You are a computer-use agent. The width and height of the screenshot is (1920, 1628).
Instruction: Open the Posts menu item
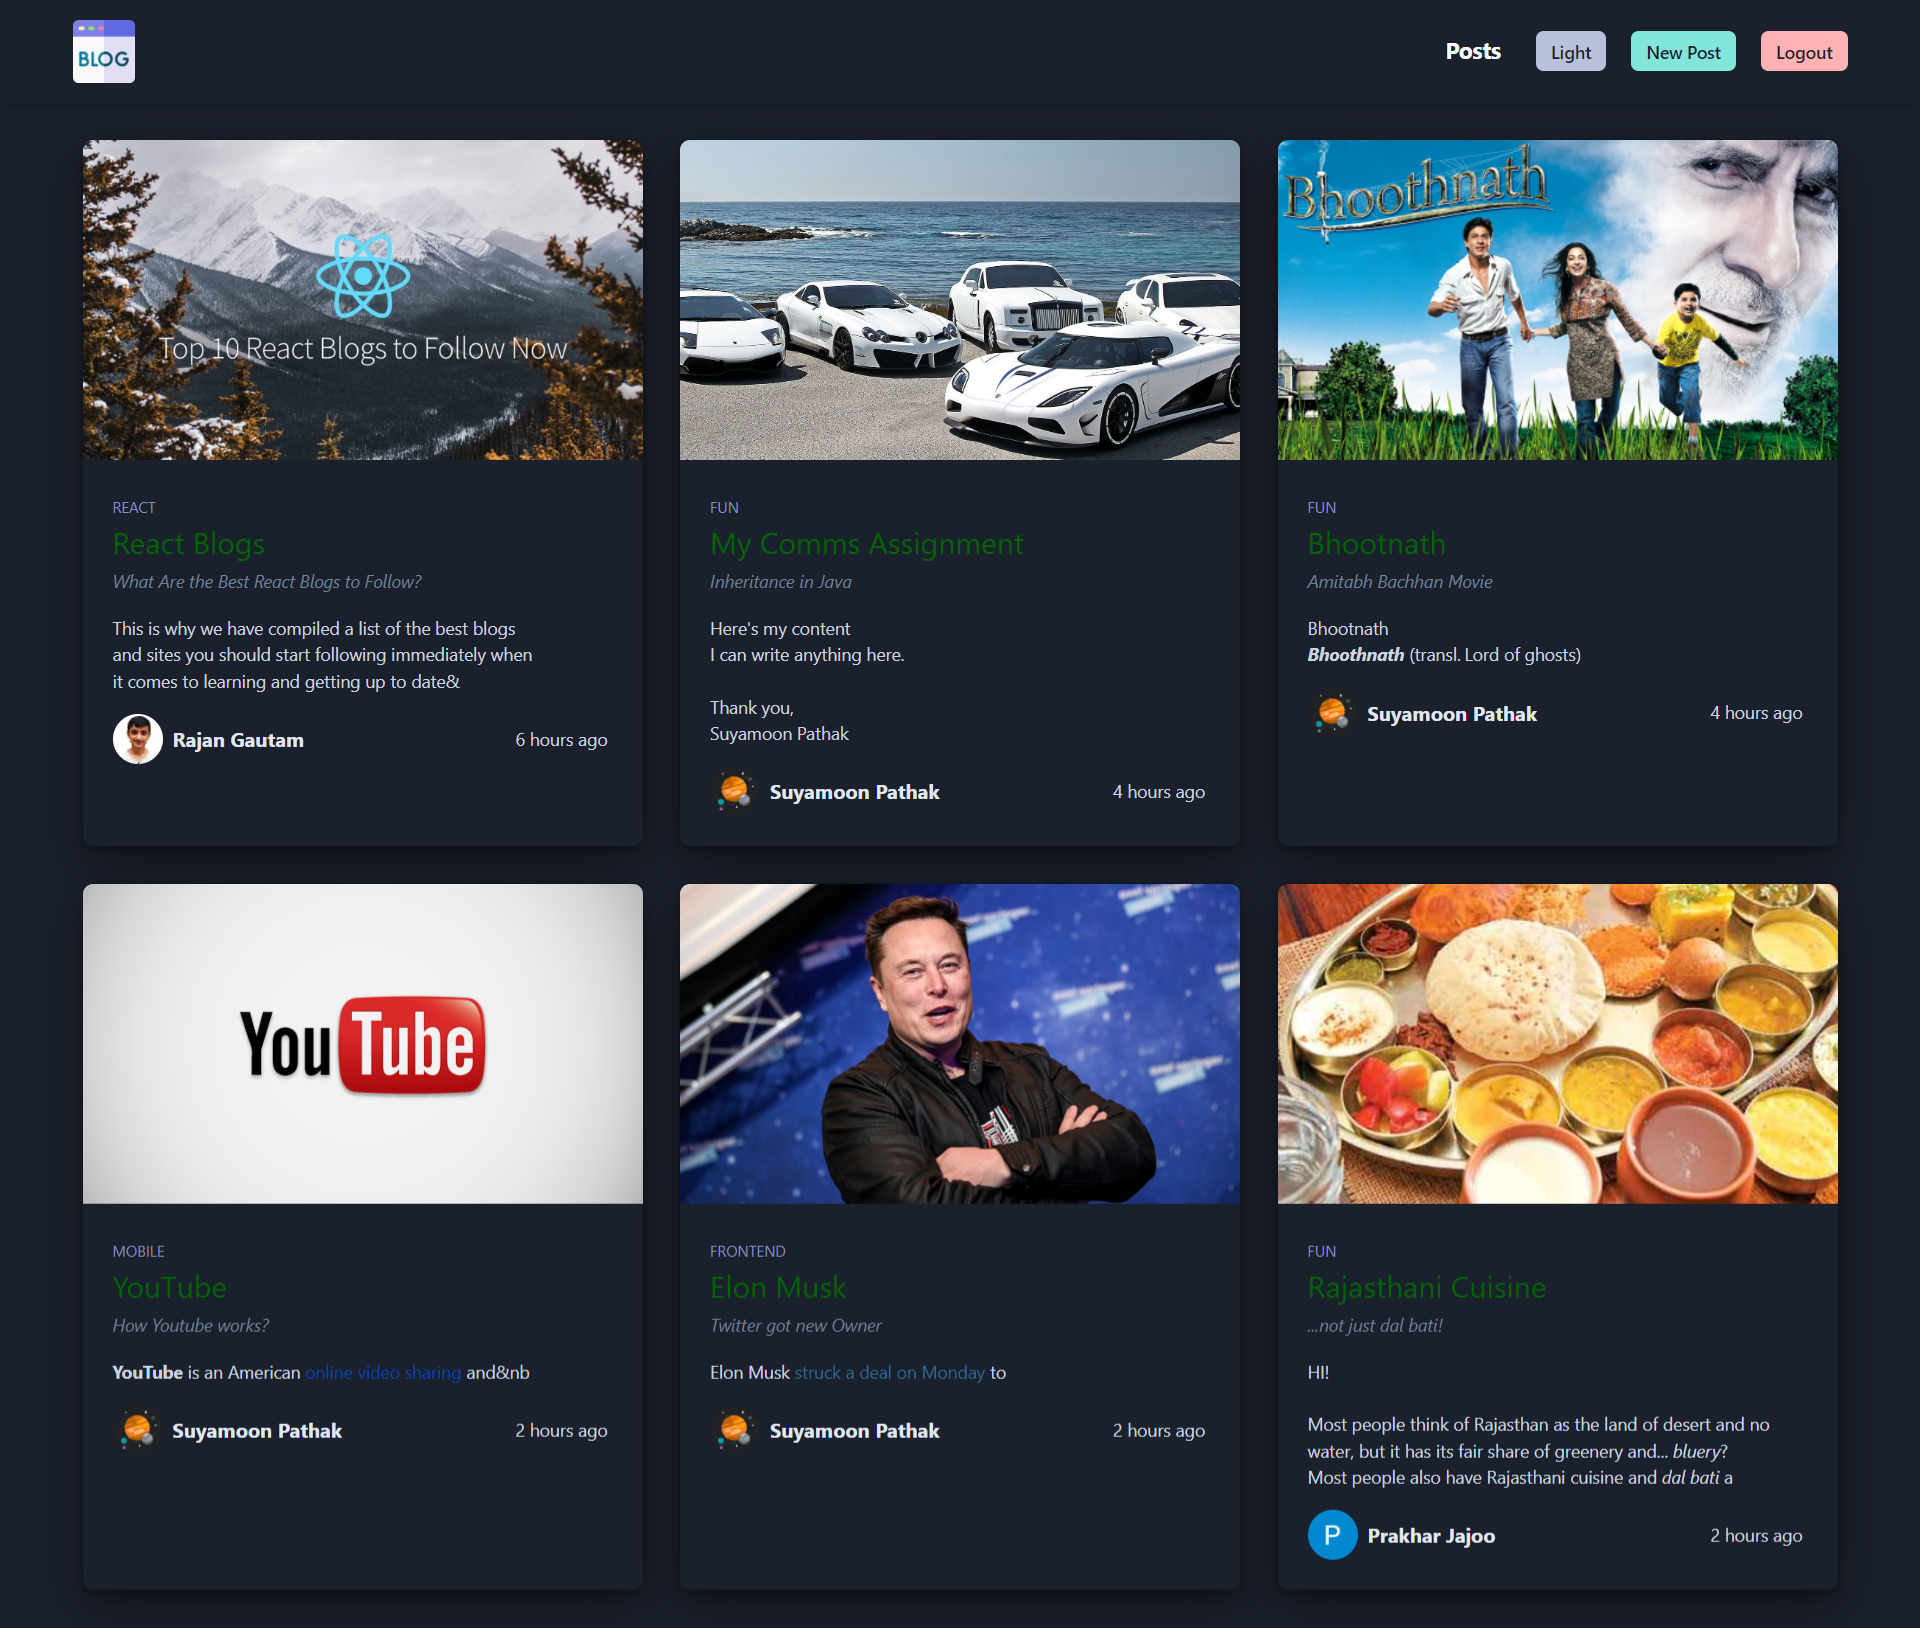click(x=1472, y=51)
